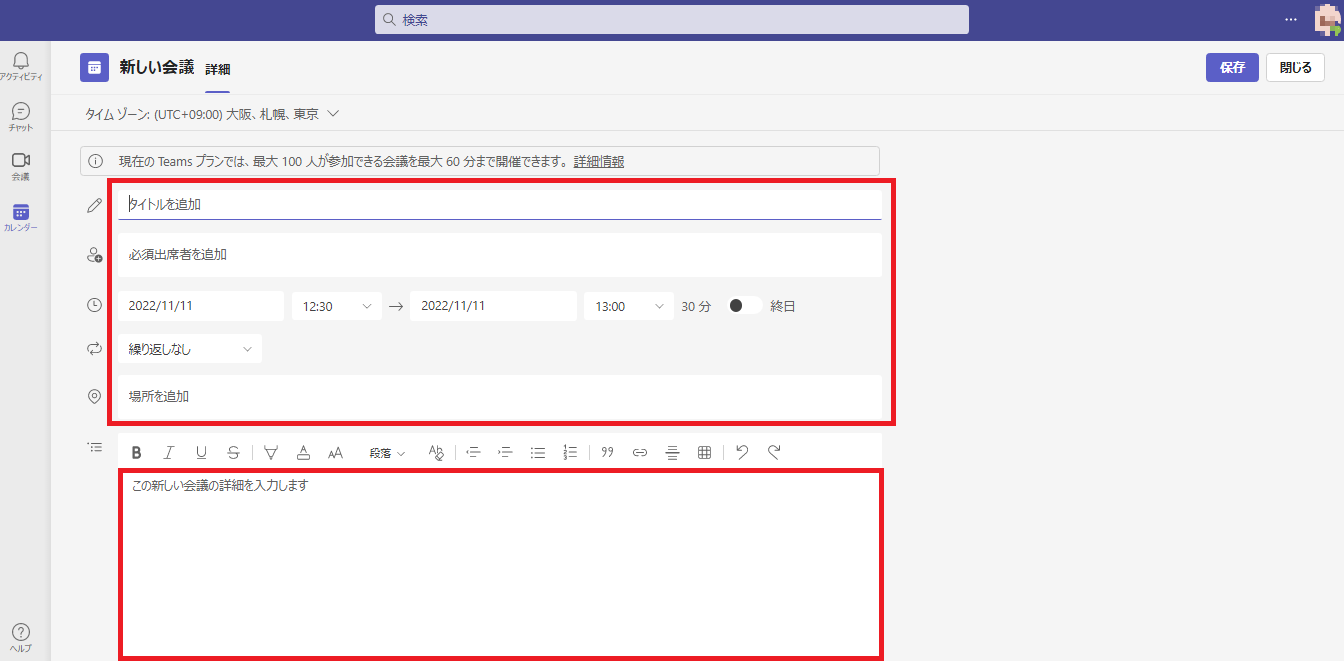1344x661 pixels.
Task: Click the bulleted list icon
Action: pyautogui.click(x=538, y=453)
